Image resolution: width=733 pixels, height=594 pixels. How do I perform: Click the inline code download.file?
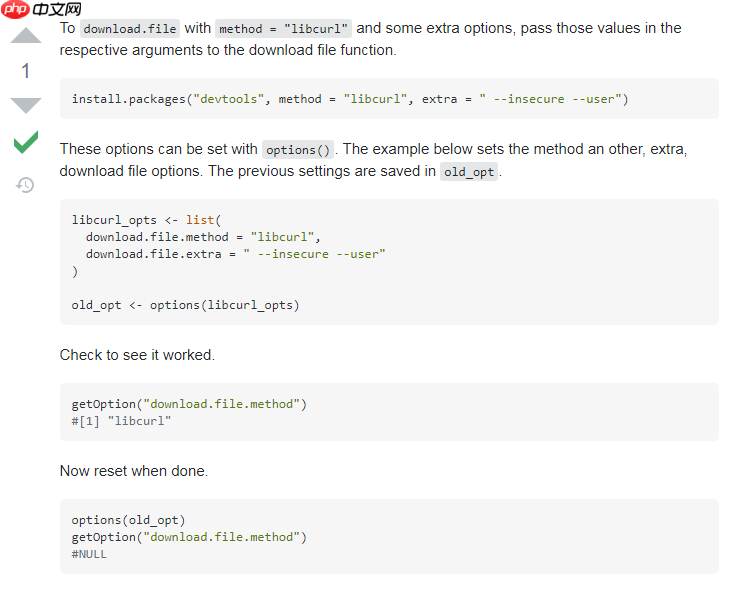130,29
